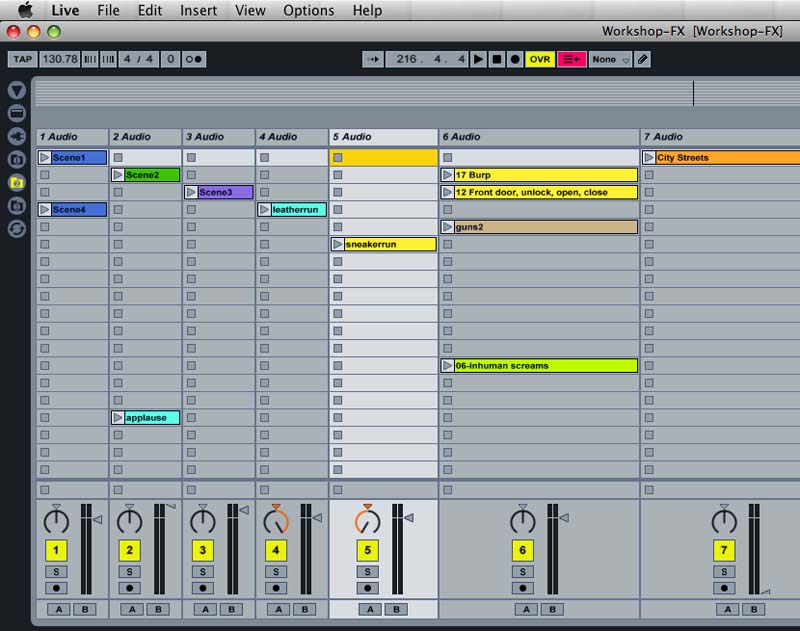Screen dimensions: 800x631
Task: Launch the Scene2 clip
Action: (118, 175)
